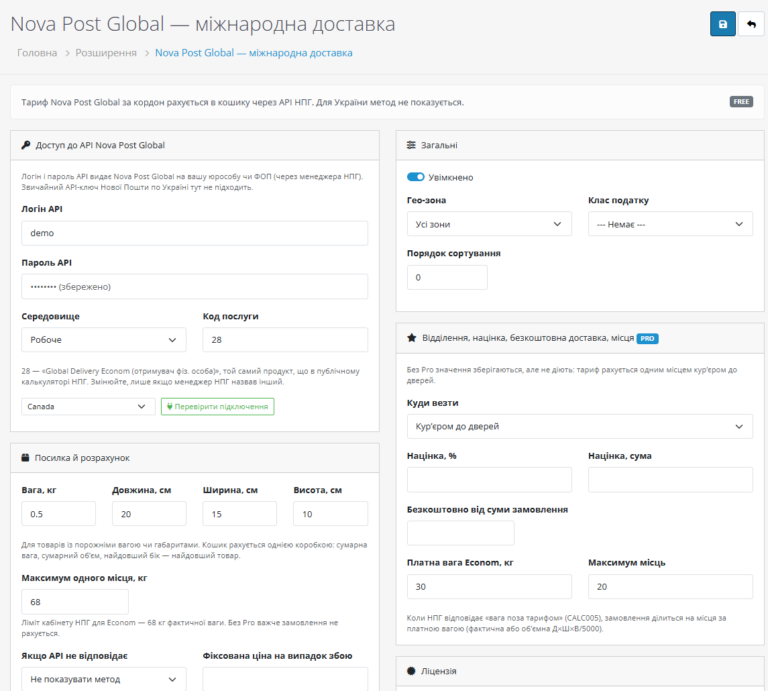Go to Головна breadcrumb
The image size is (768, 691).
(x=37, y=53)
